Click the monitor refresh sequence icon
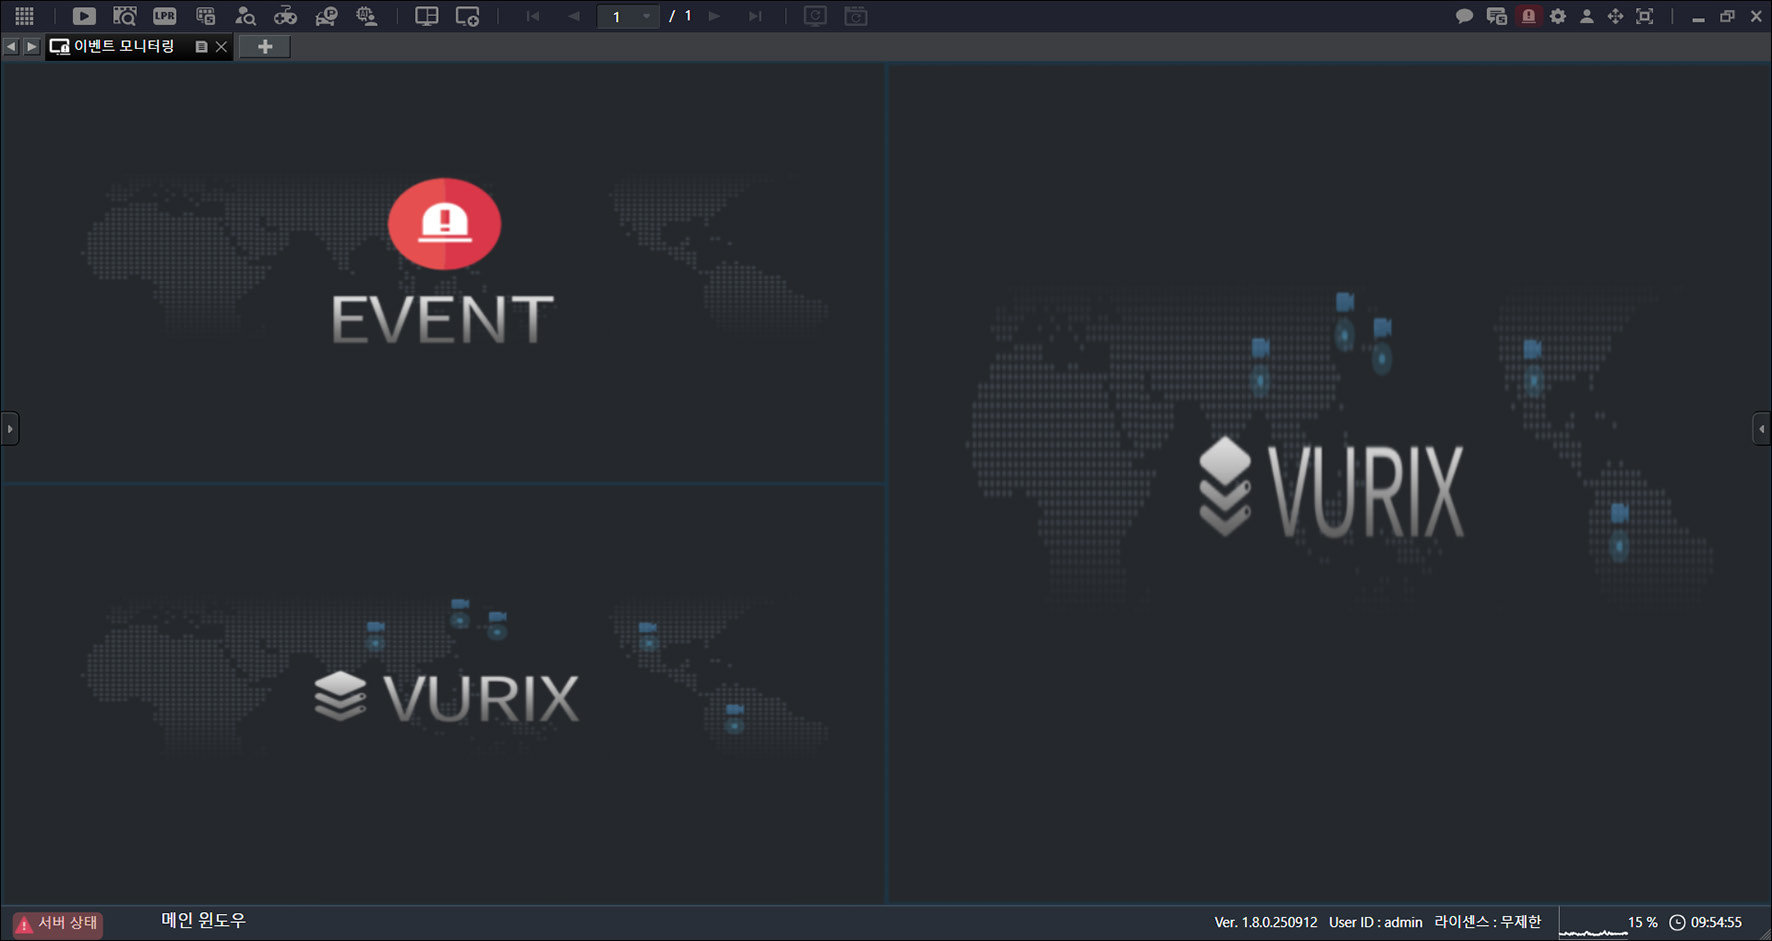 pyautogui.click(x=815, y=16)
